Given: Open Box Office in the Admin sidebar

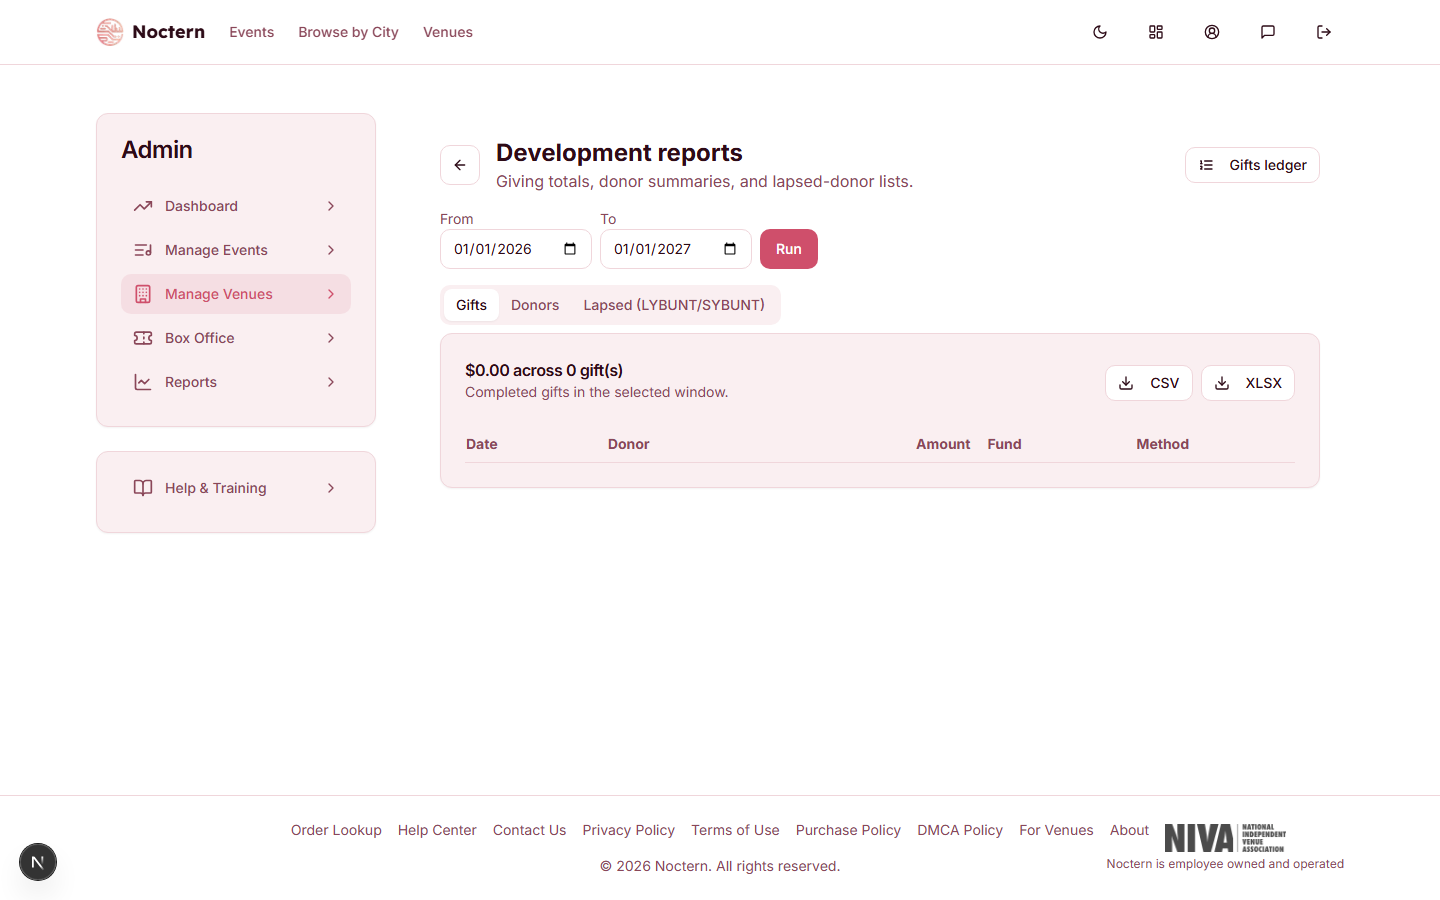Looking at the screenshot, I should 236,338.
